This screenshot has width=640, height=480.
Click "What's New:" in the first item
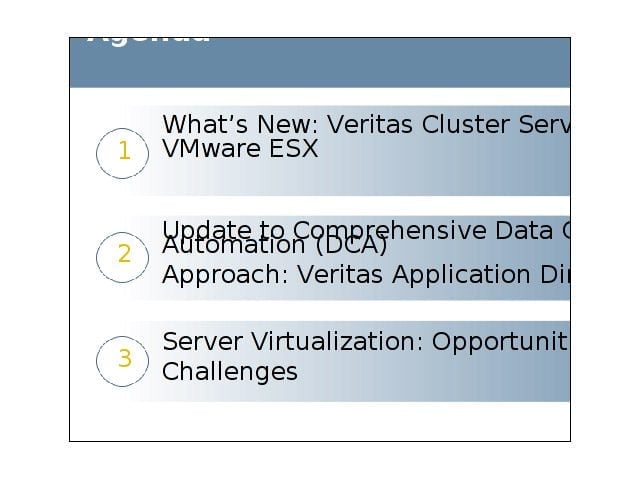240,124
